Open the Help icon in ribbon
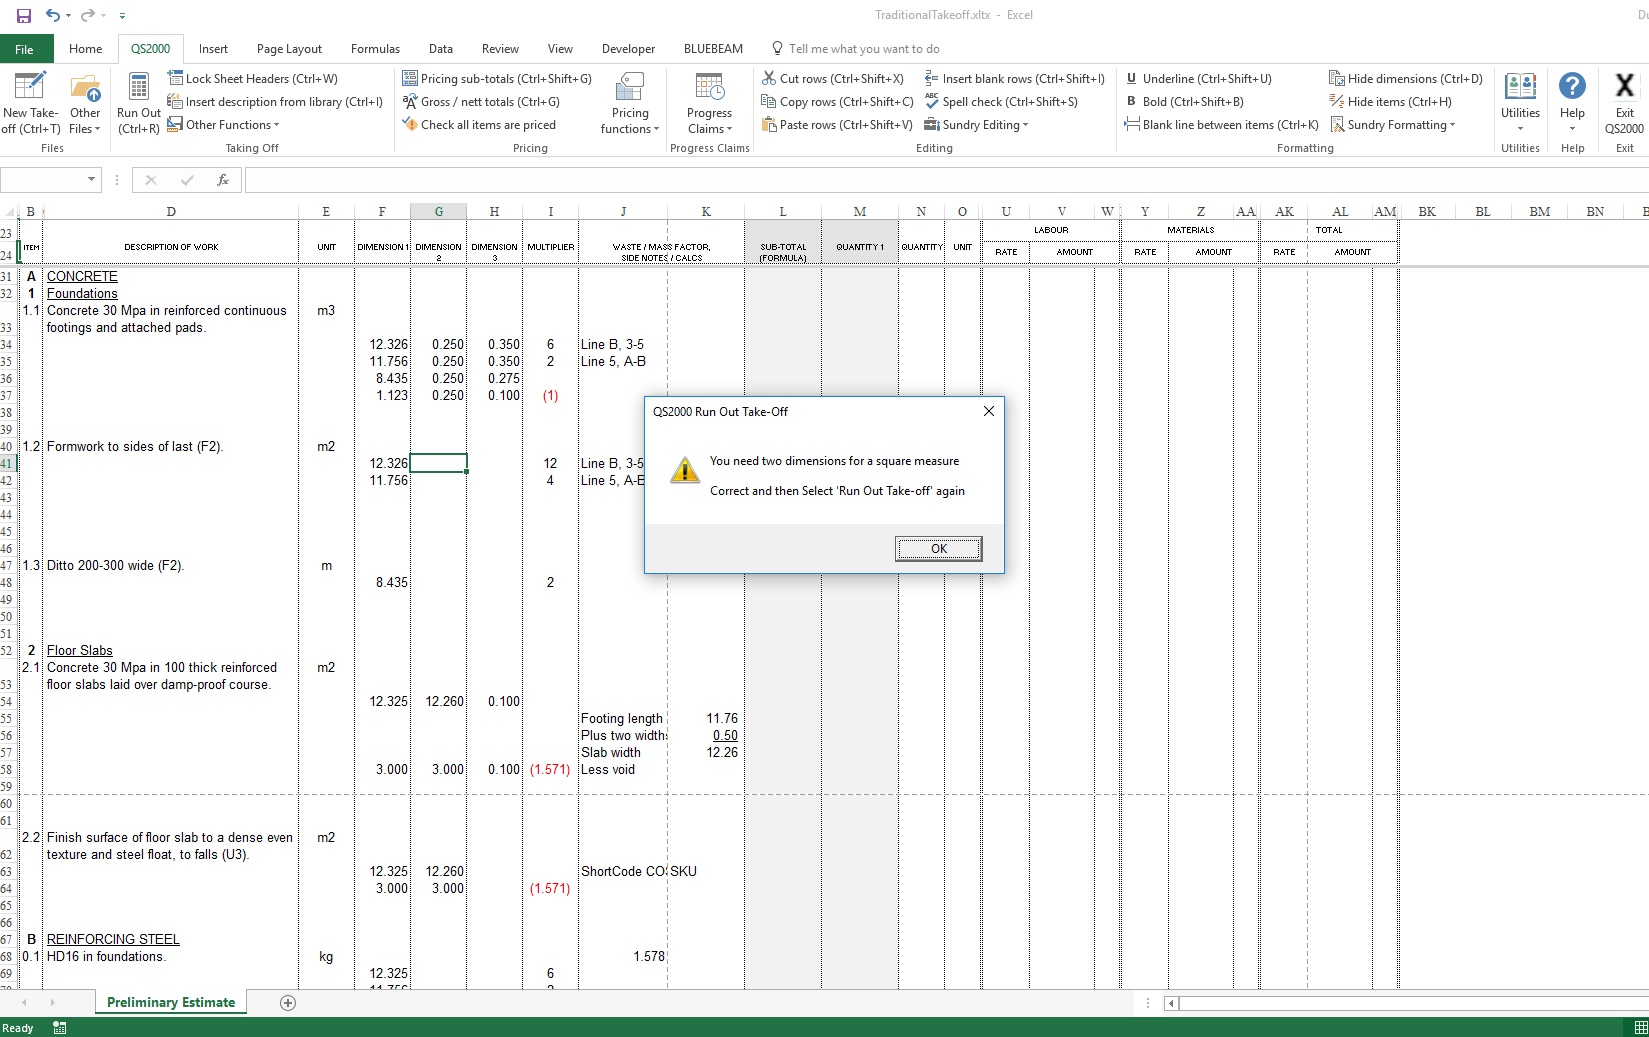This screenshot has width=1649, height=1037. point(1572,88)
